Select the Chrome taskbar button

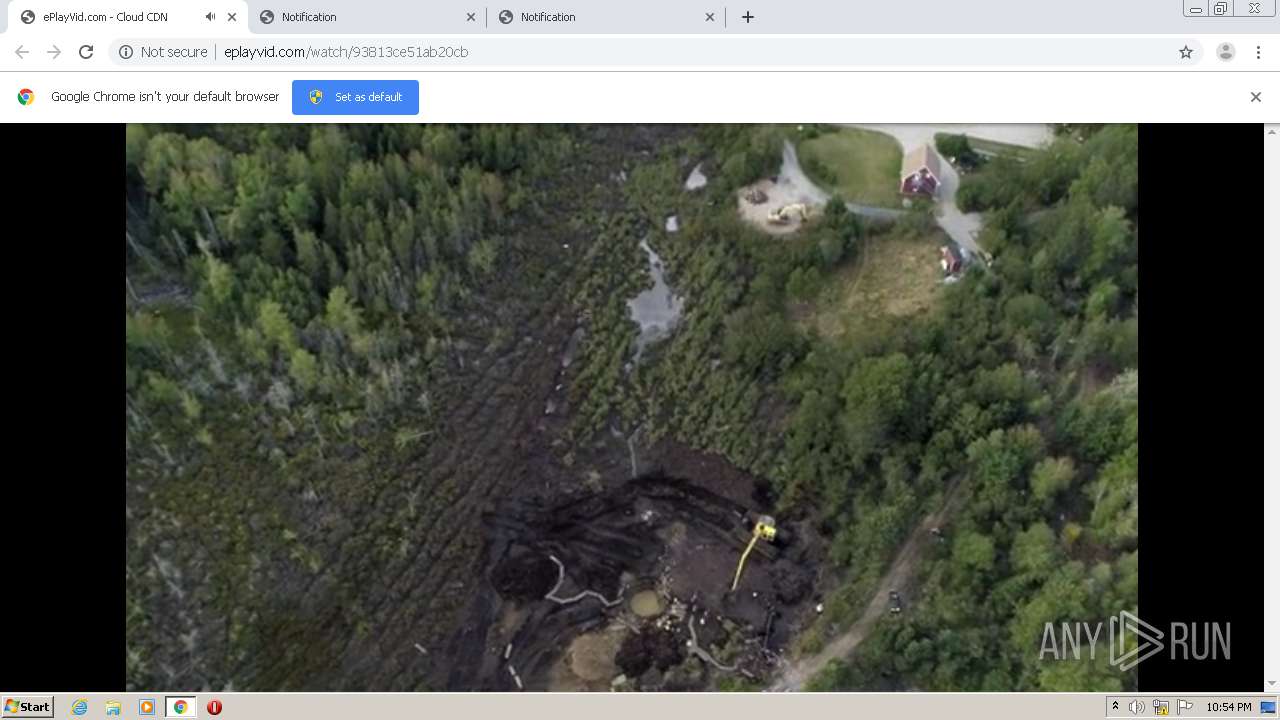[x=181, y=707]
